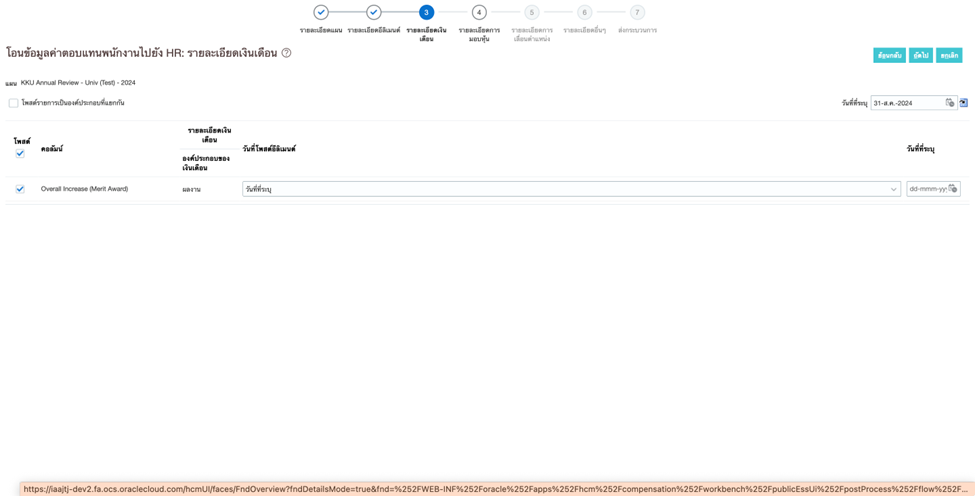This screenshot has height=496, width=975.
Task: Go to completed step 2 circle
Action: tap(374, 13)
